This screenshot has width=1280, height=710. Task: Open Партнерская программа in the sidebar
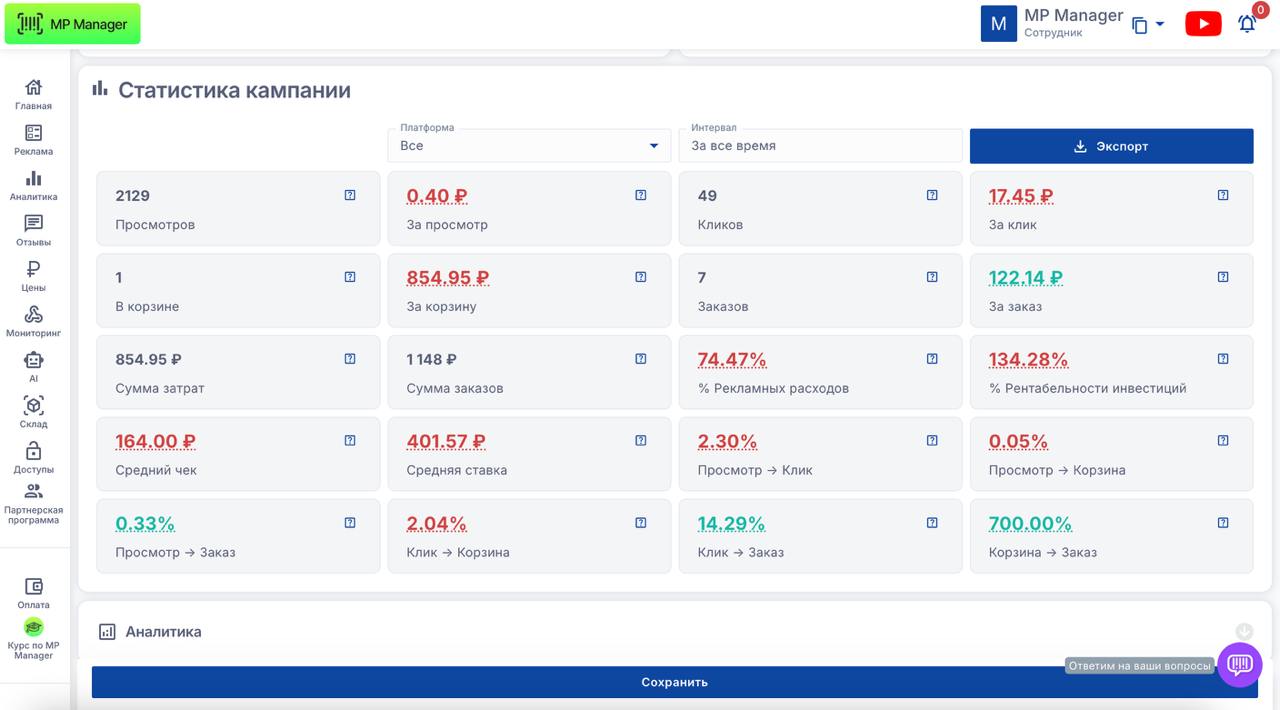click(33, 502)
